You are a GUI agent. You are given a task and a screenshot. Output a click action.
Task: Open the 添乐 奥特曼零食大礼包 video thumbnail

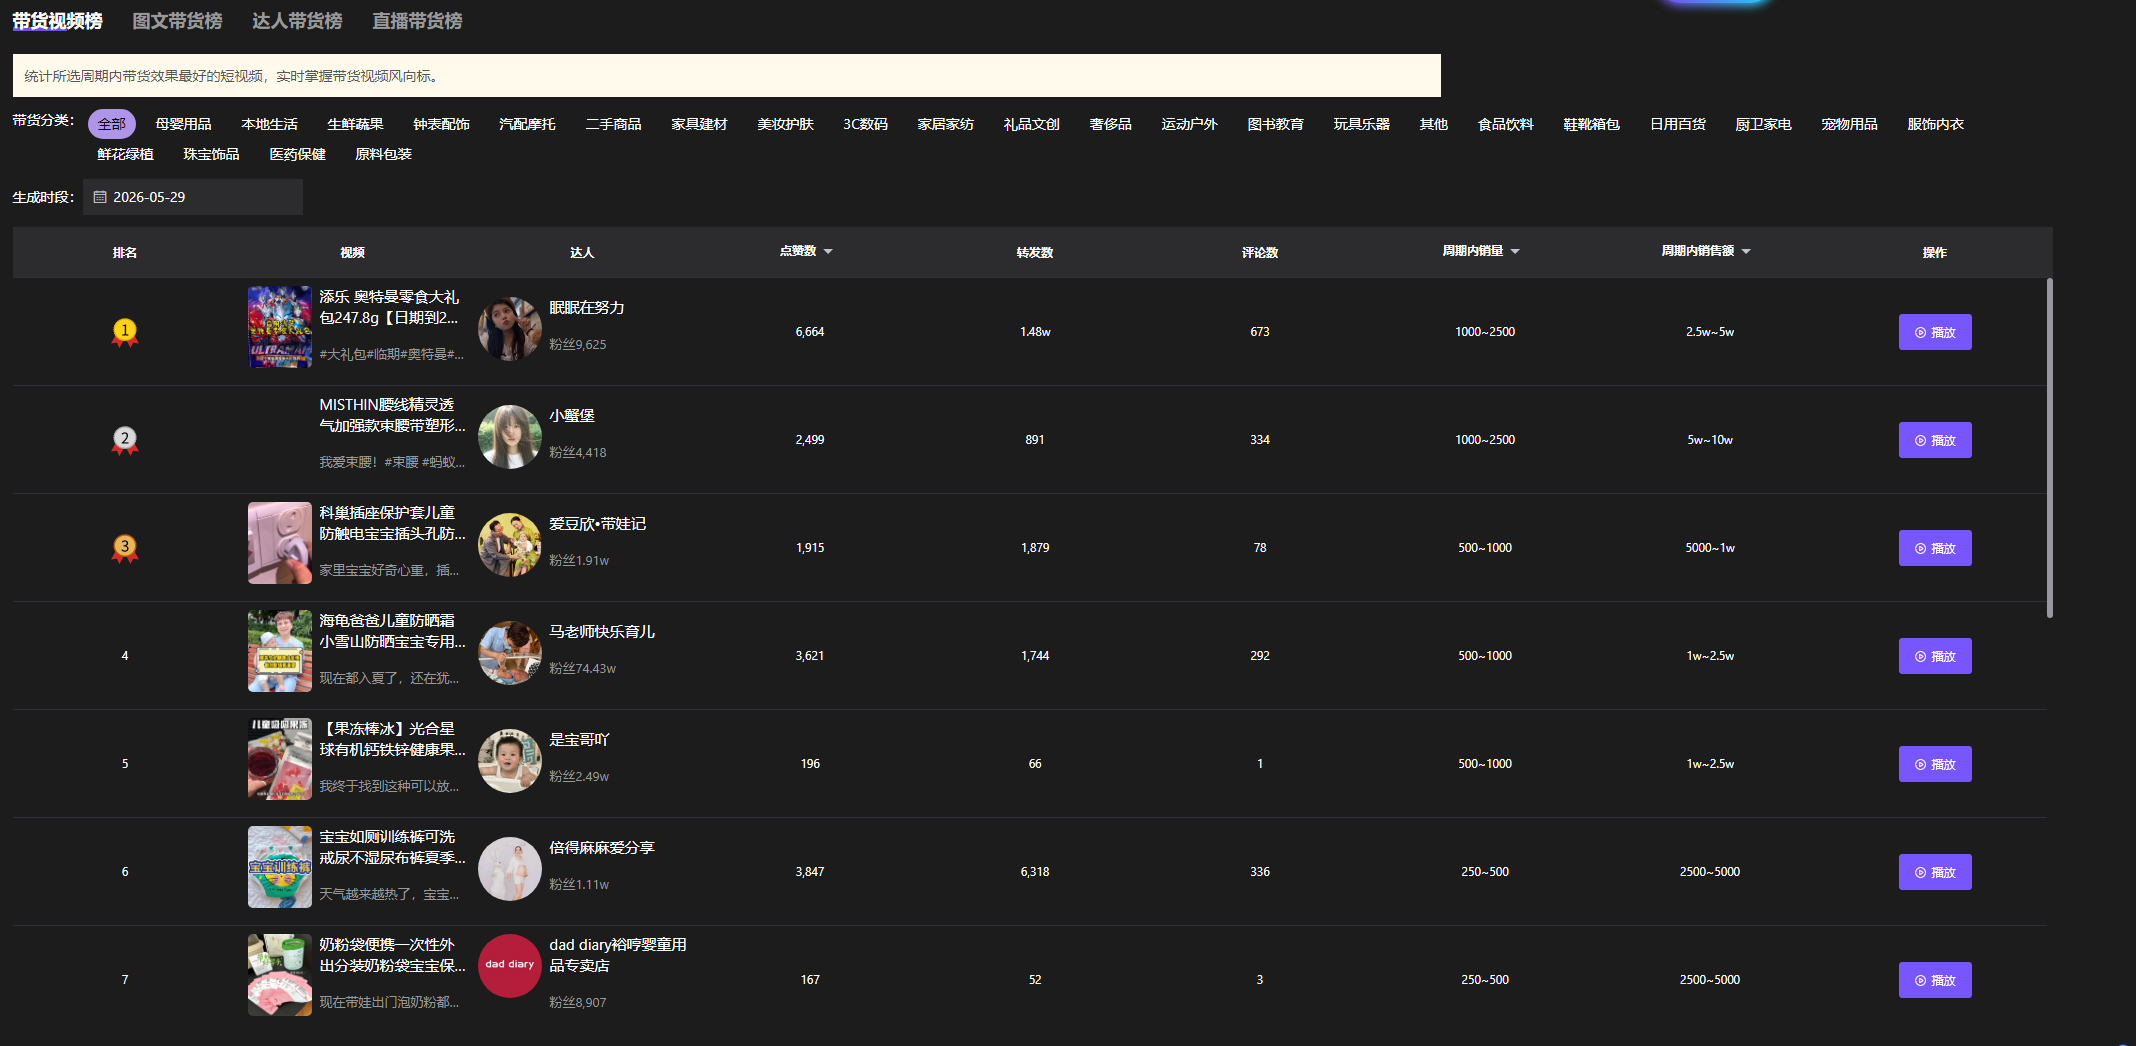click(280, 327)
